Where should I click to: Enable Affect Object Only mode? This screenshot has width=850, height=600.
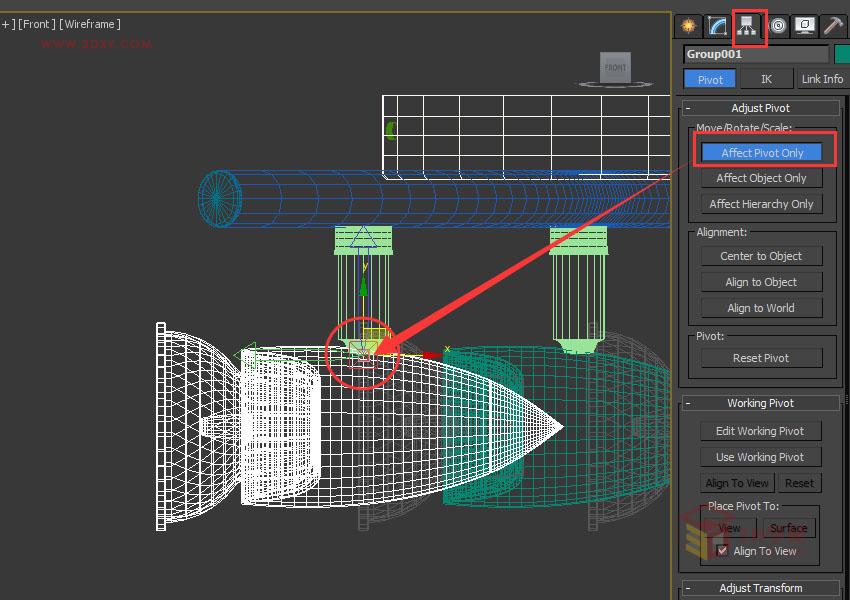[x=762, y=177]
